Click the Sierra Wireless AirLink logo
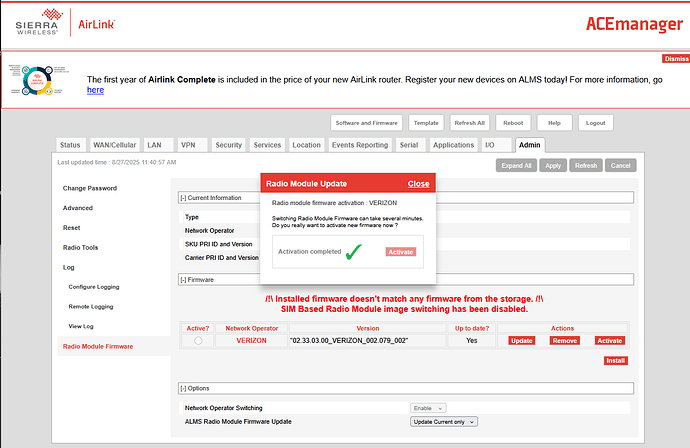 (65, 22)
